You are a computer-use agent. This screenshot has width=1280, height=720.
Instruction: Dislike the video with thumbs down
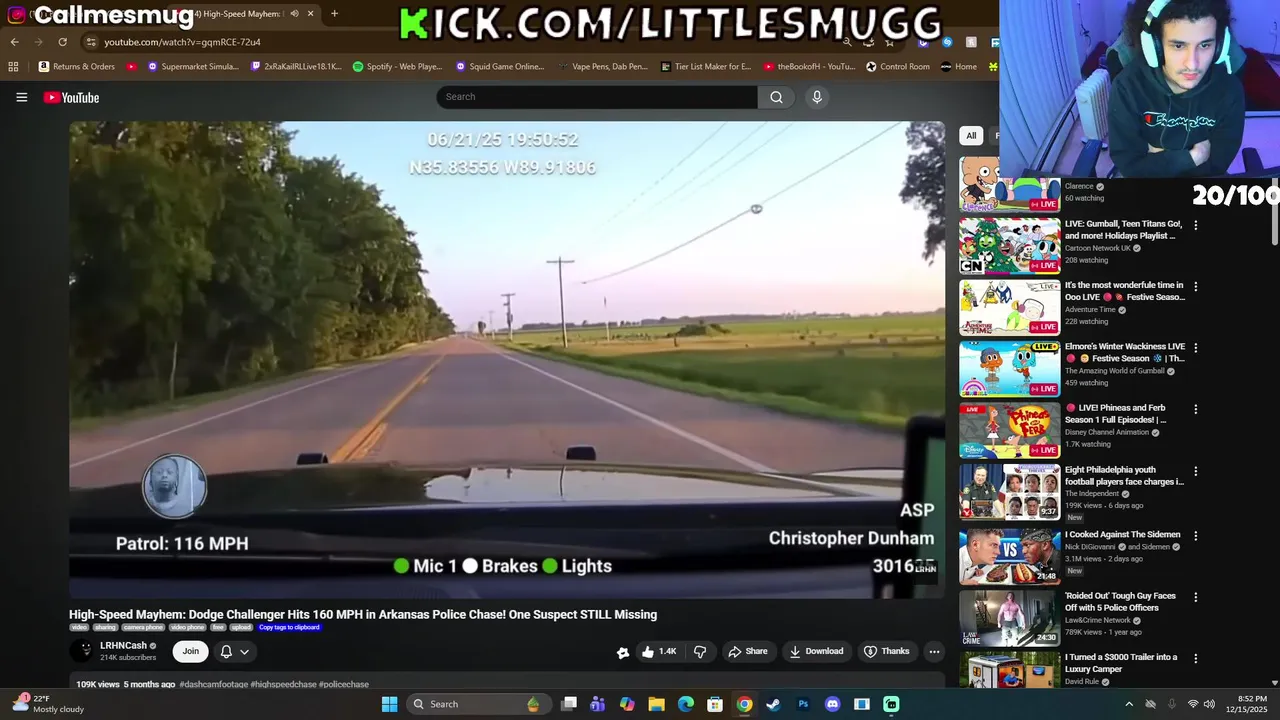pyautogui.click(x=700, y=651)
